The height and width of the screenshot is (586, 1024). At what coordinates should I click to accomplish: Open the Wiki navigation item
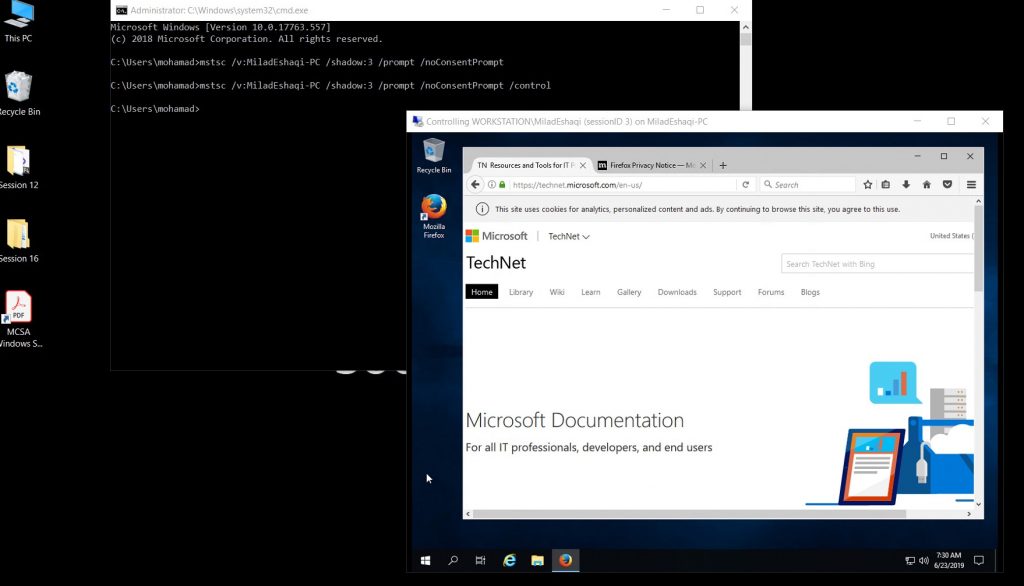[x=557, y=292]
